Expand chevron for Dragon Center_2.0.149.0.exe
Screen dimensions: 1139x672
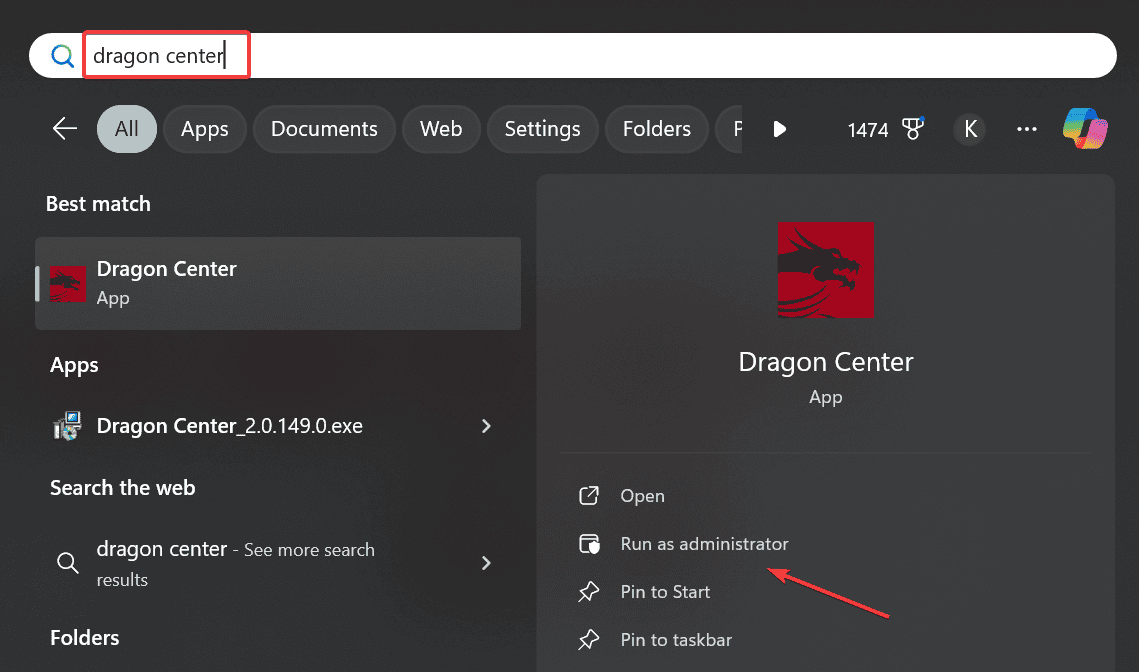486,426
